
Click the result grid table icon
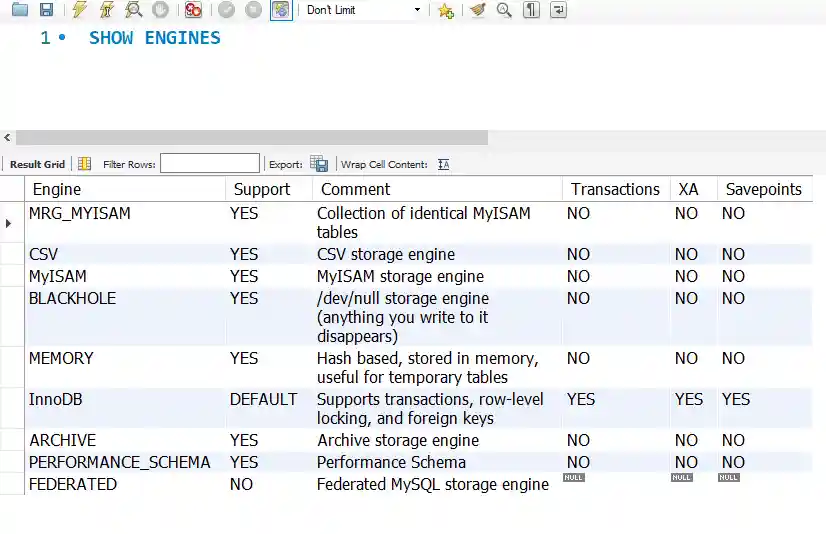[x=84, y=164]
